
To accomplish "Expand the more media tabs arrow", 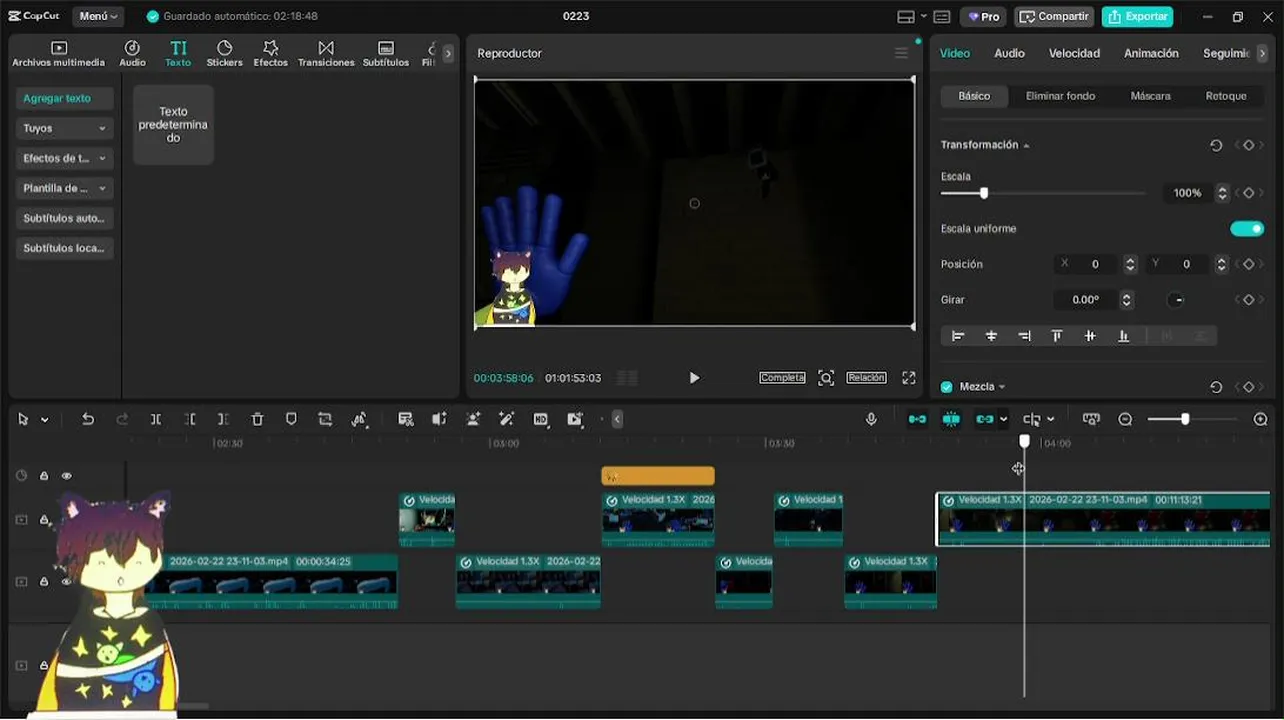I will click(x=448, y=54).
